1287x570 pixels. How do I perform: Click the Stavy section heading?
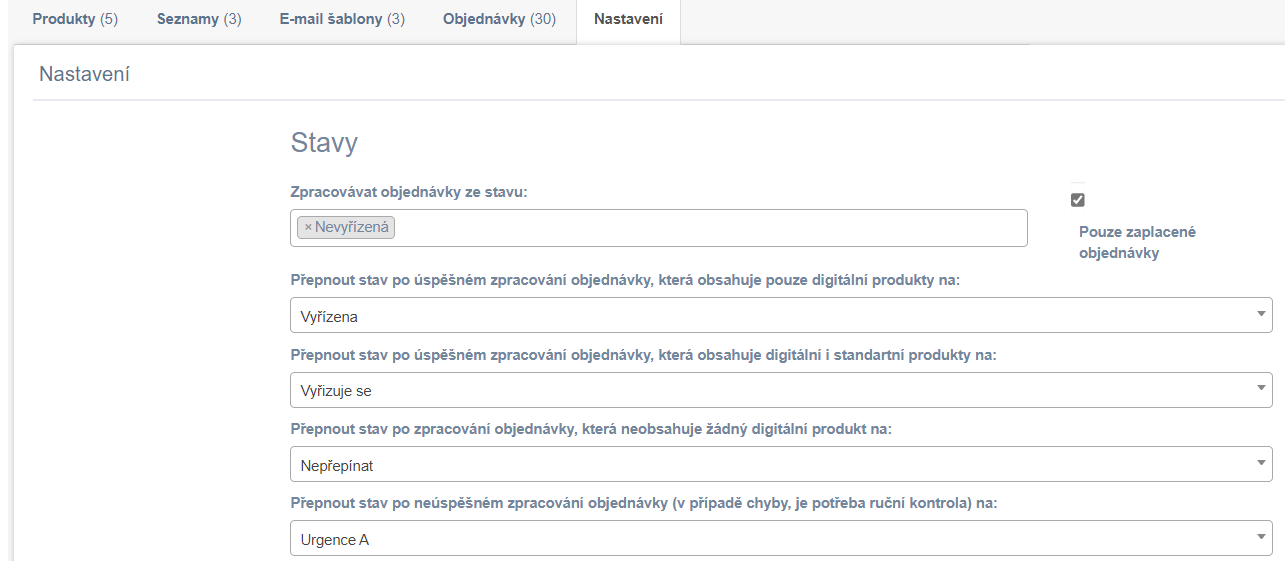pos(324,143)
